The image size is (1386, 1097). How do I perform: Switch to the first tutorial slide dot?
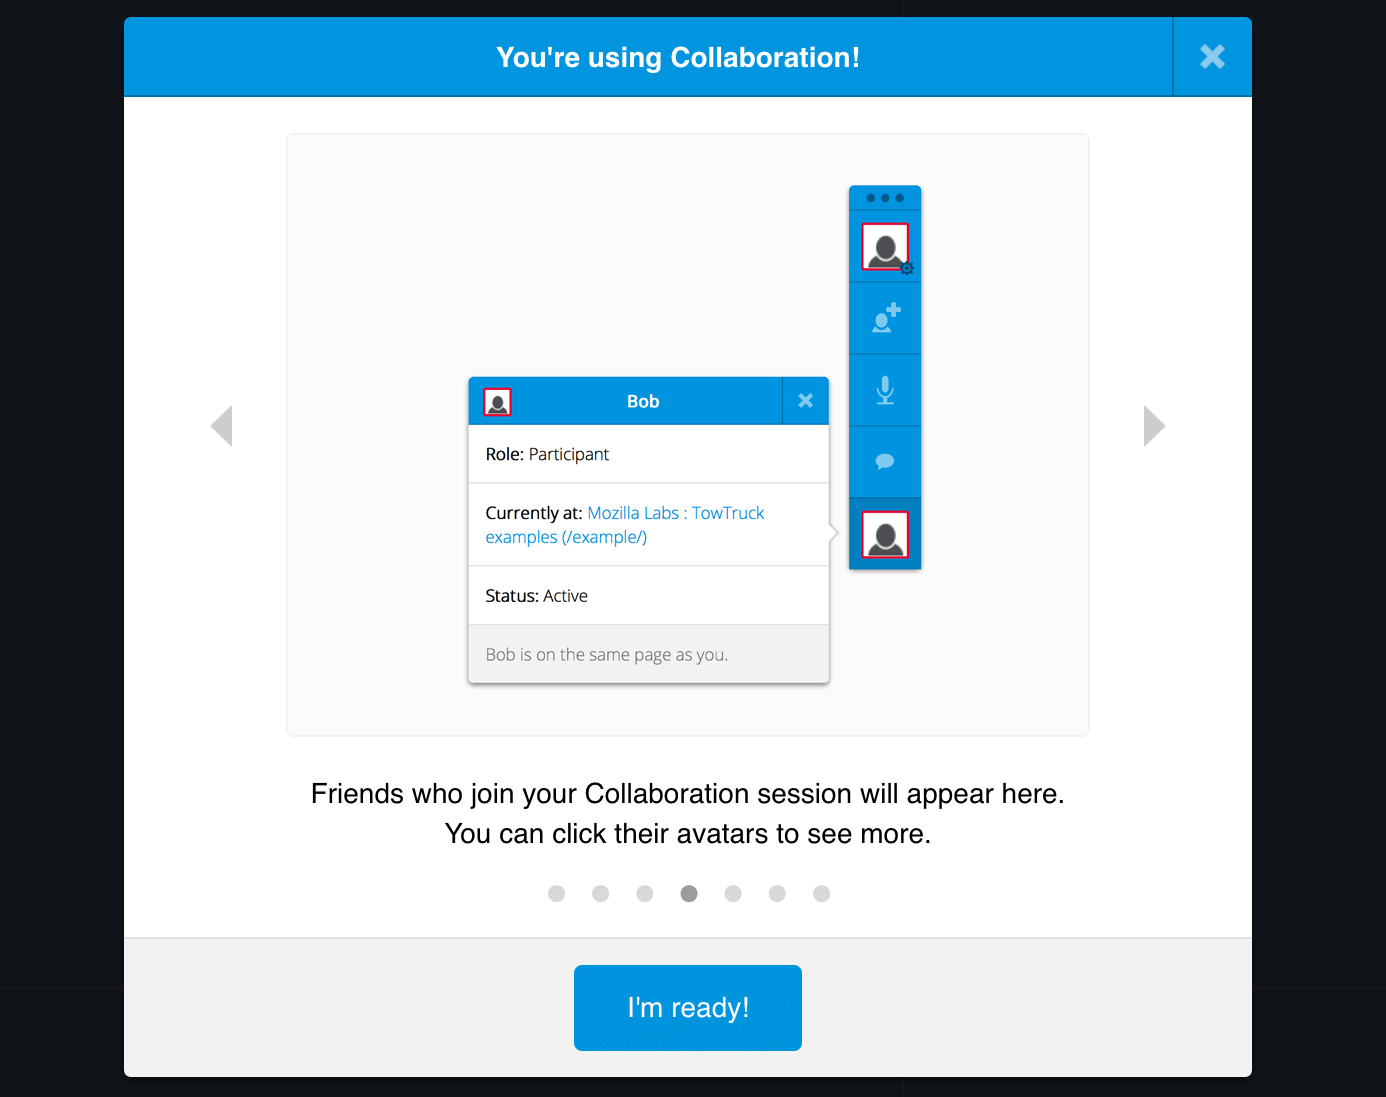[556, 893]
